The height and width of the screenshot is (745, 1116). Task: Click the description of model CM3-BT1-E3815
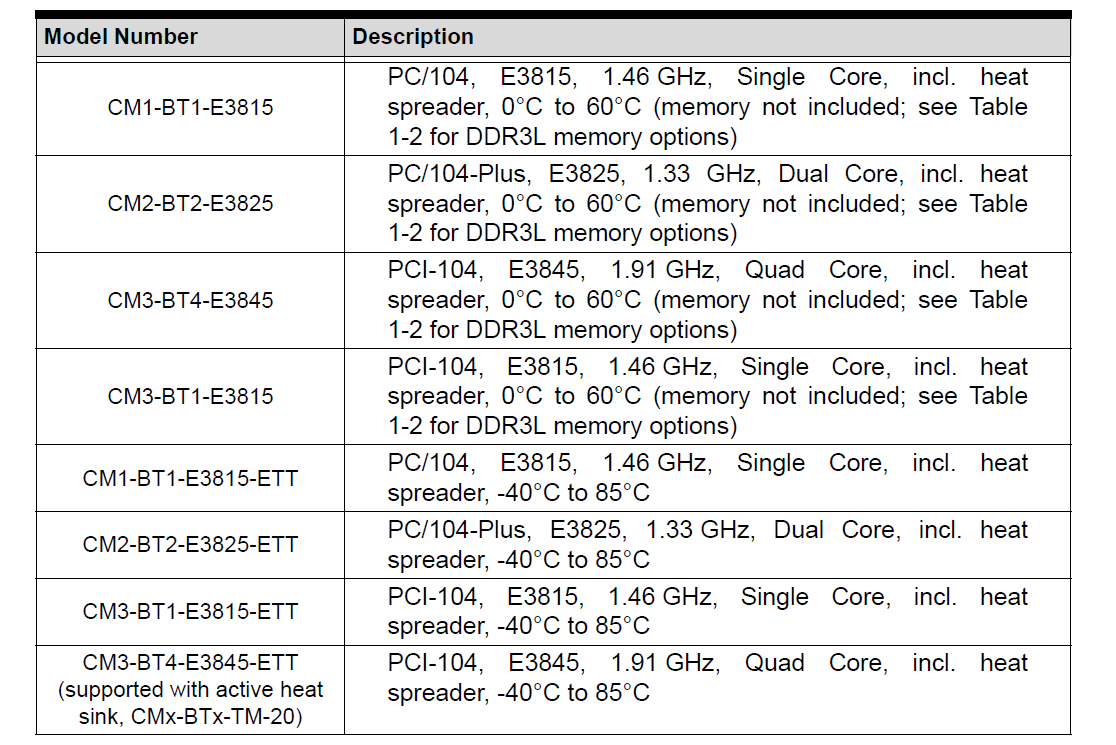(707, 396)
